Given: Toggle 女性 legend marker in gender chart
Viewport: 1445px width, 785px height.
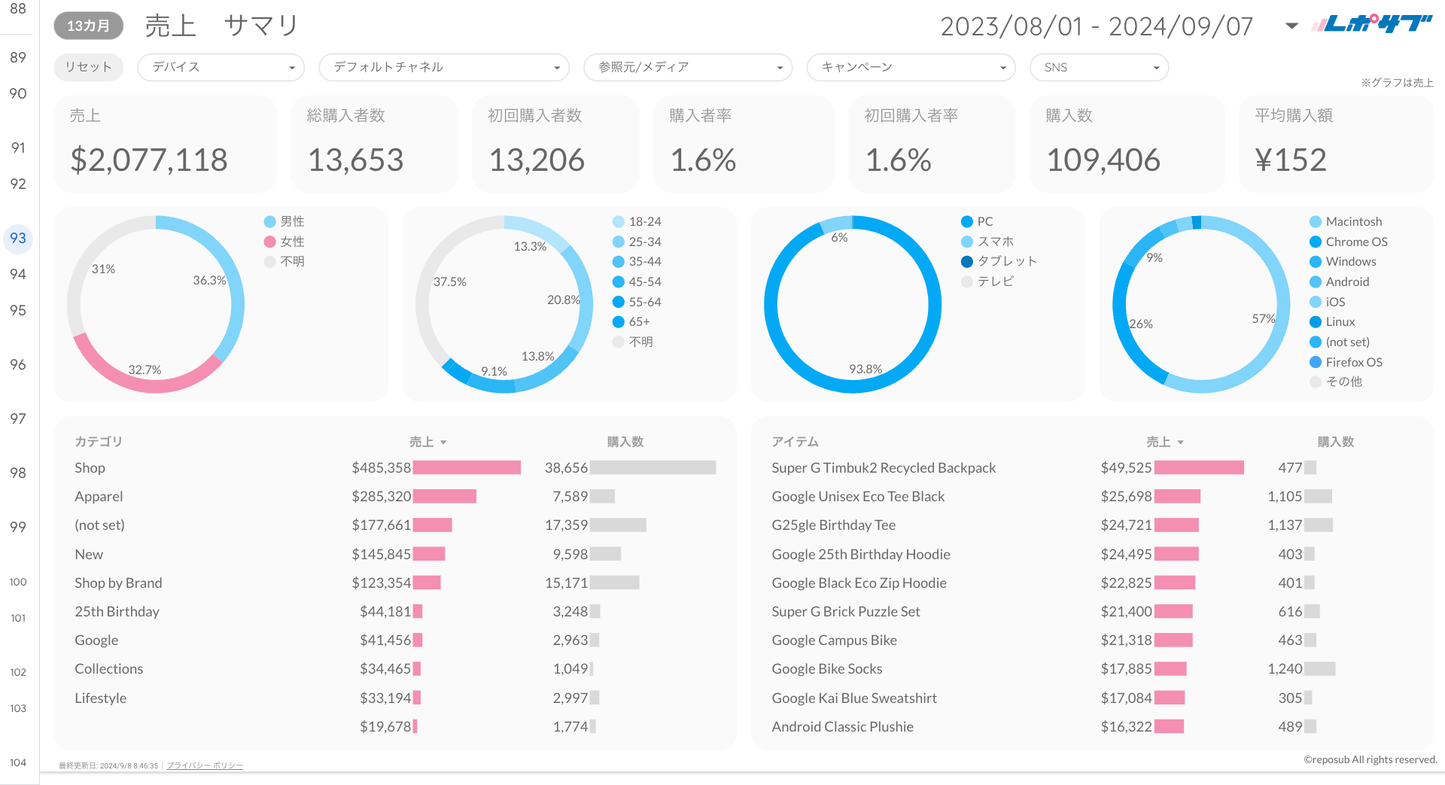Looking at the screenshot, I should (270, 242).
